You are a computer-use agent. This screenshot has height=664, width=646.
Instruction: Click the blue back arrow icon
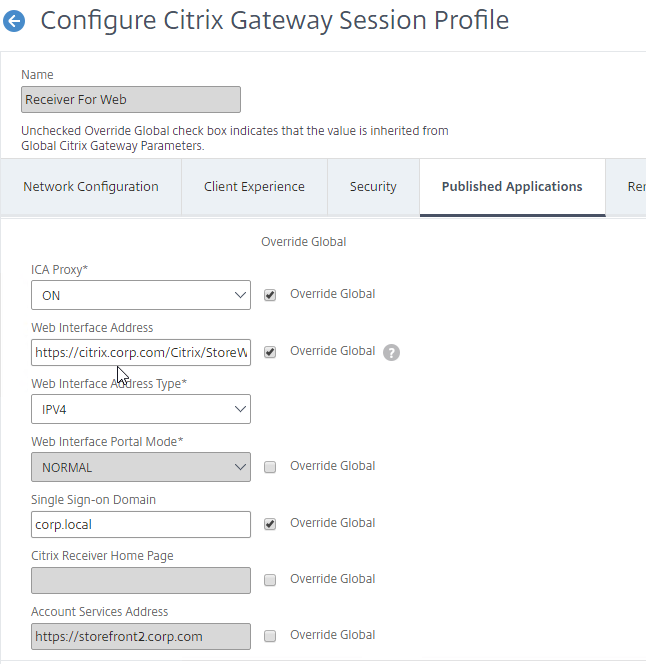tap(14, 21)
